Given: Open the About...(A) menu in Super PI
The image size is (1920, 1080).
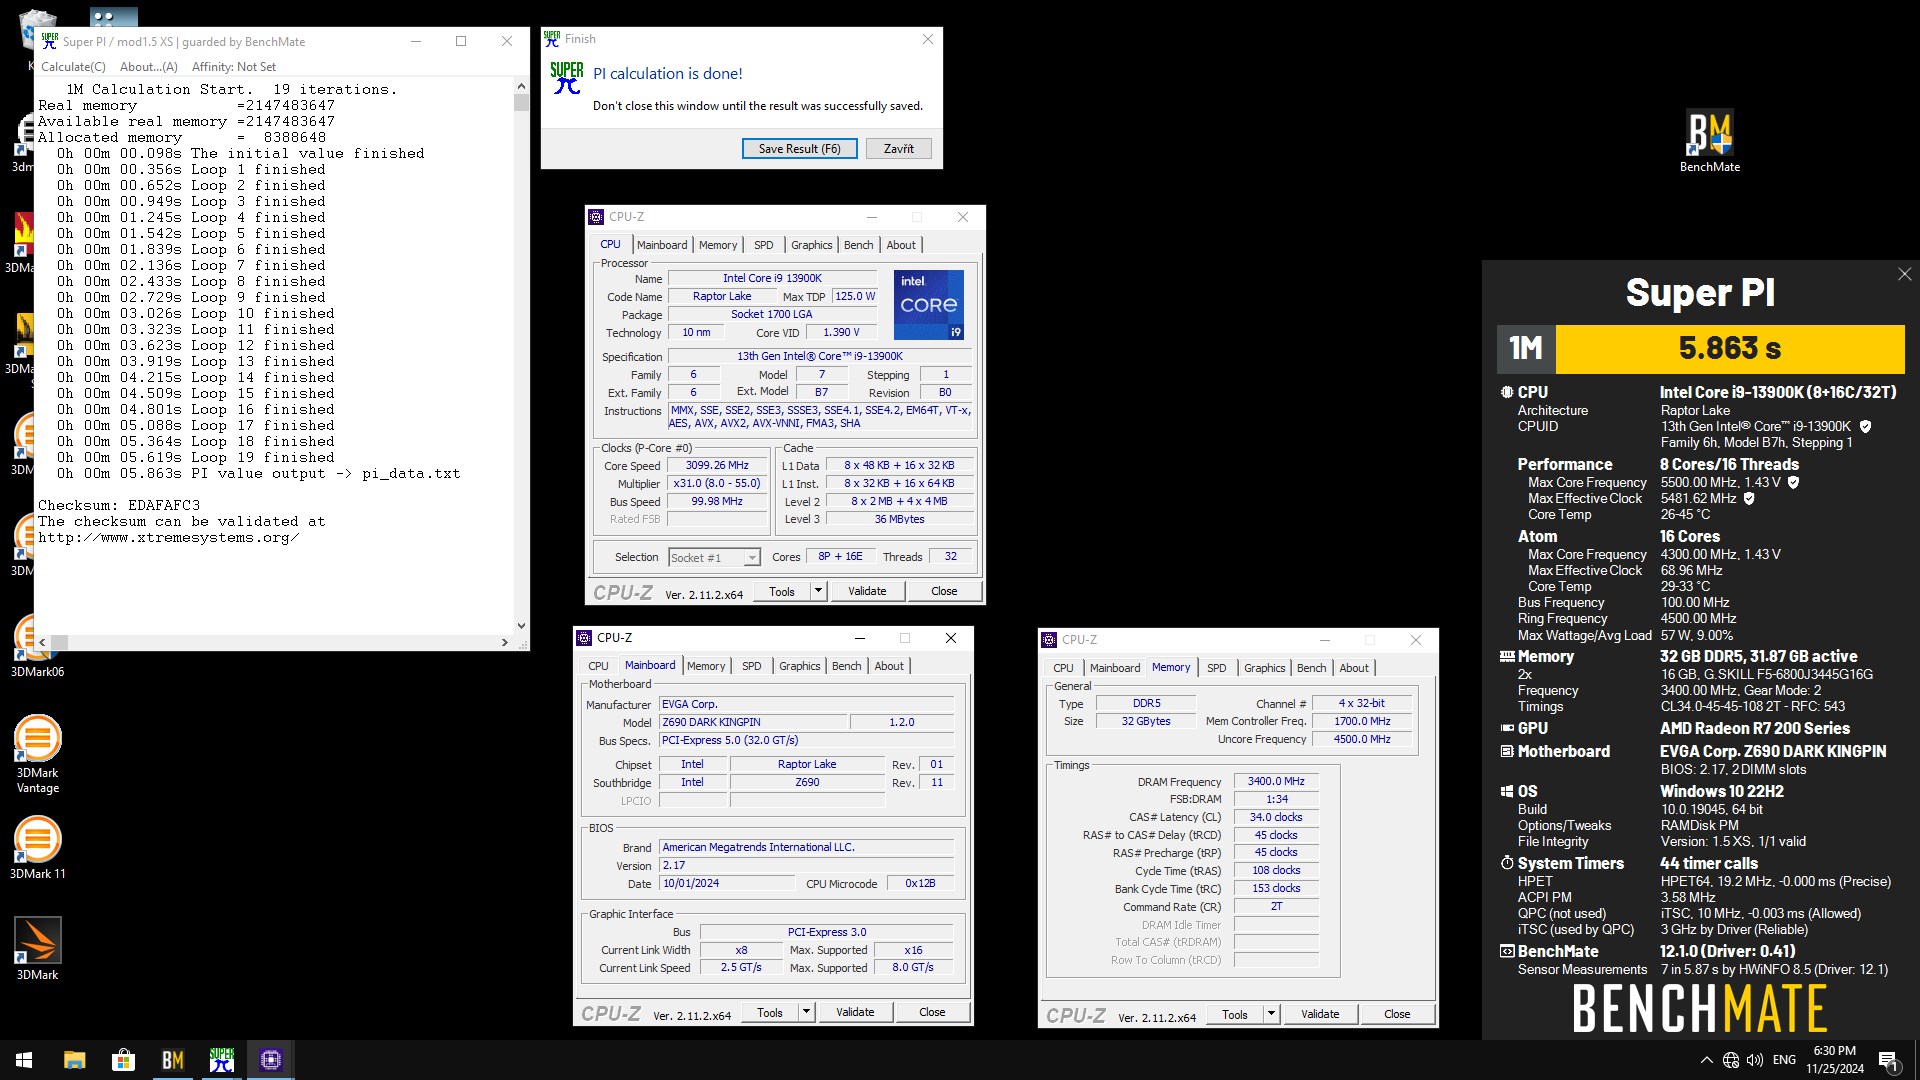Looking at the screenshot, I should tap(148, 66).
